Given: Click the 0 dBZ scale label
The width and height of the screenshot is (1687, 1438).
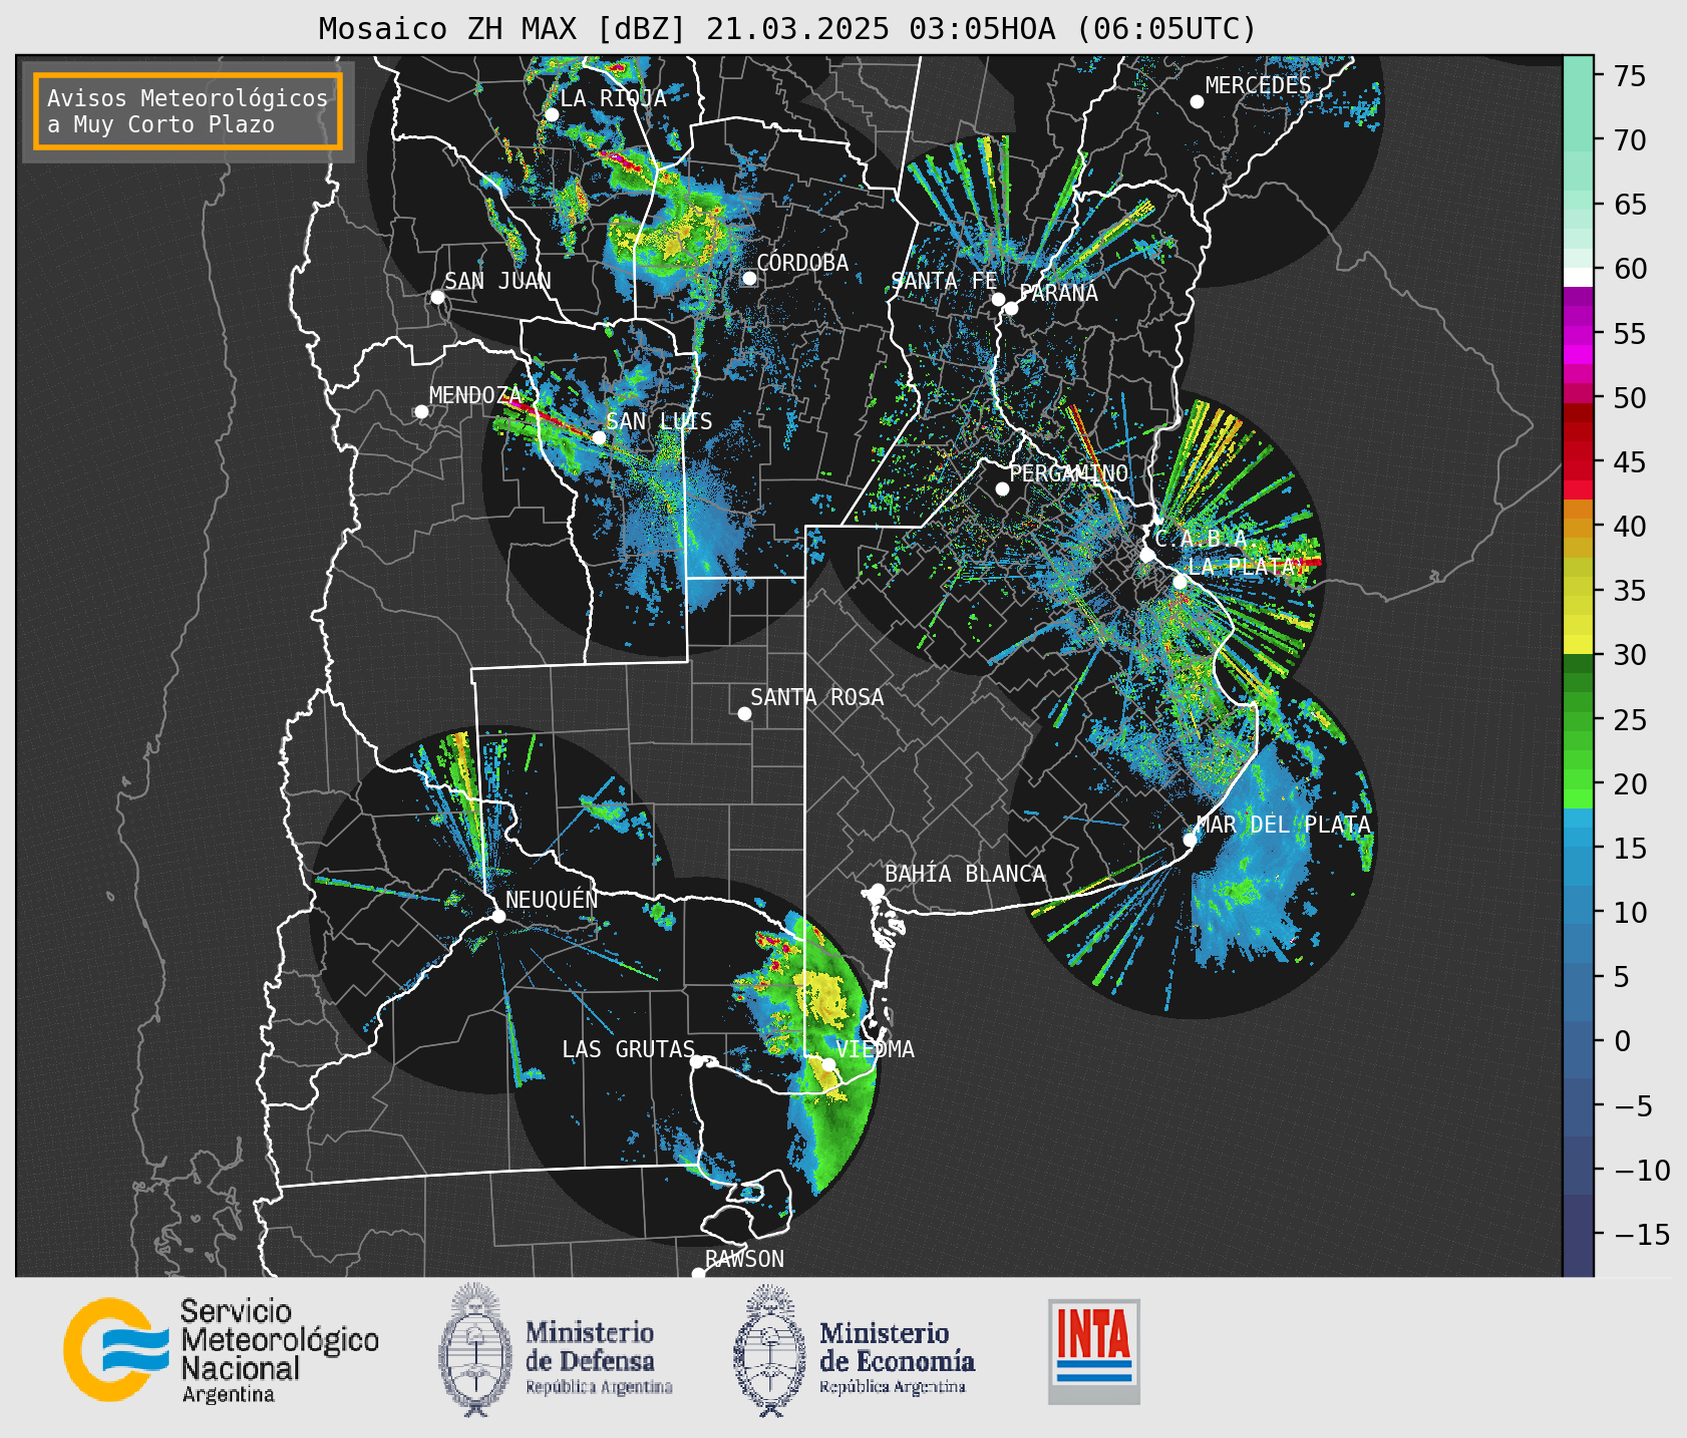Looking at the screenshot, I should pos(1622,1041).
